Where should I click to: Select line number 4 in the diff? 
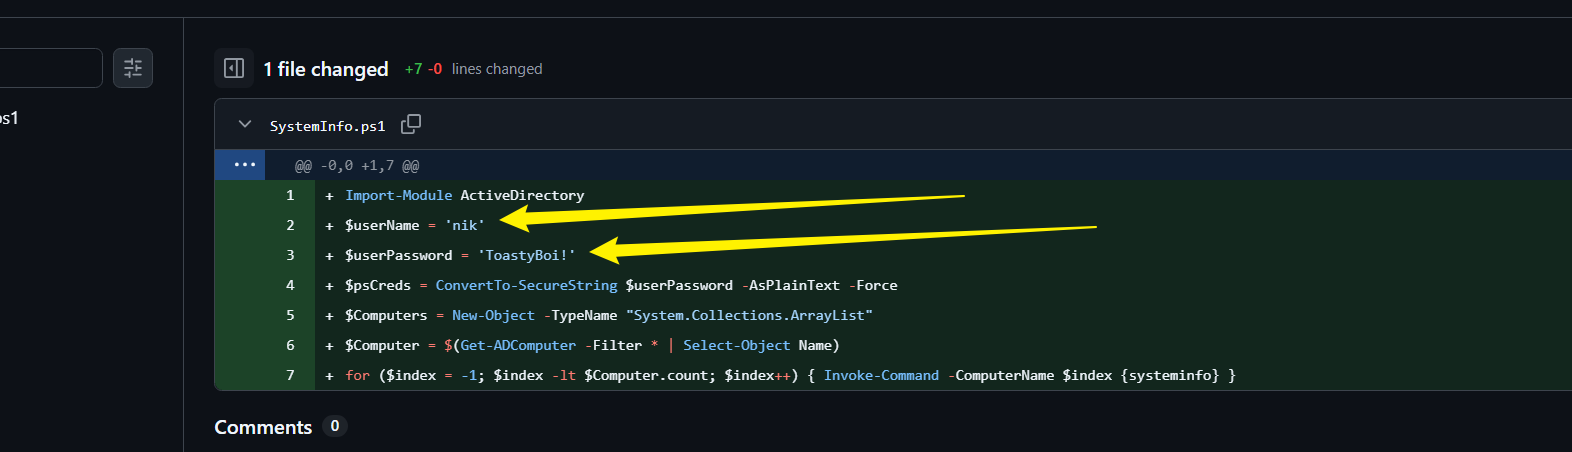[290, 285]
